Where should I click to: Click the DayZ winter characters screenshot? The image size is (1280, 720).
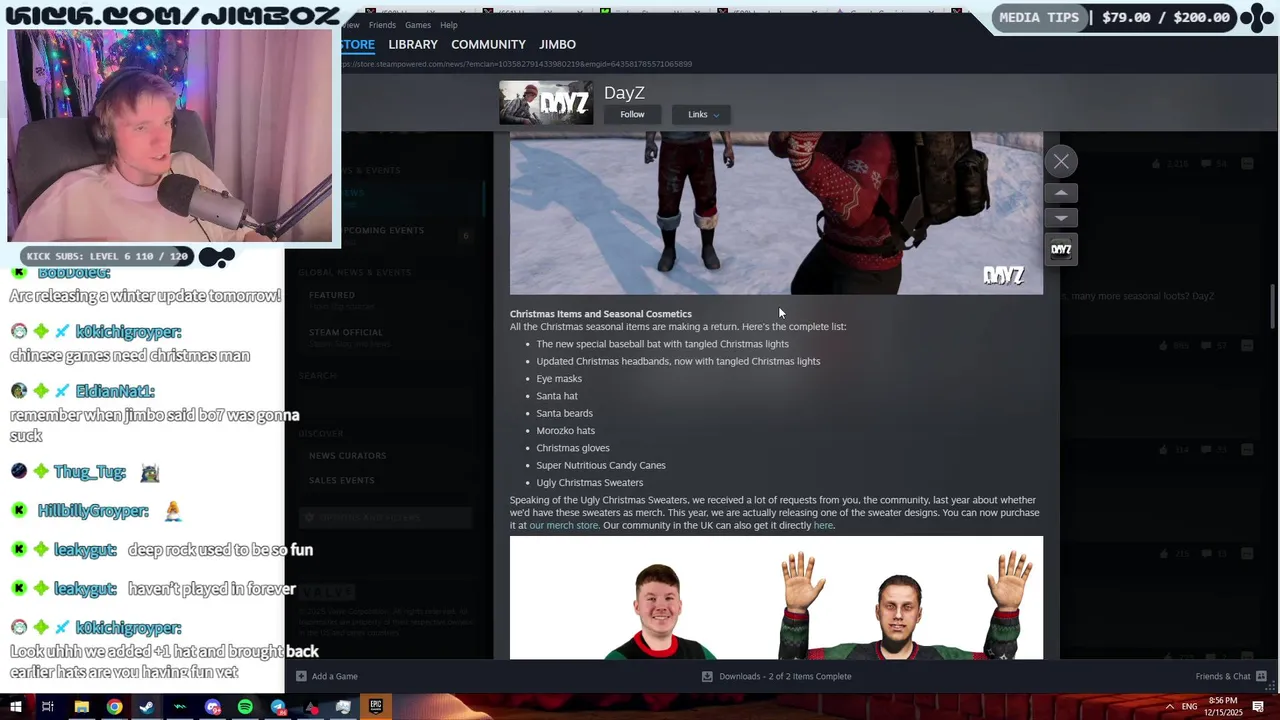point(776,213)
